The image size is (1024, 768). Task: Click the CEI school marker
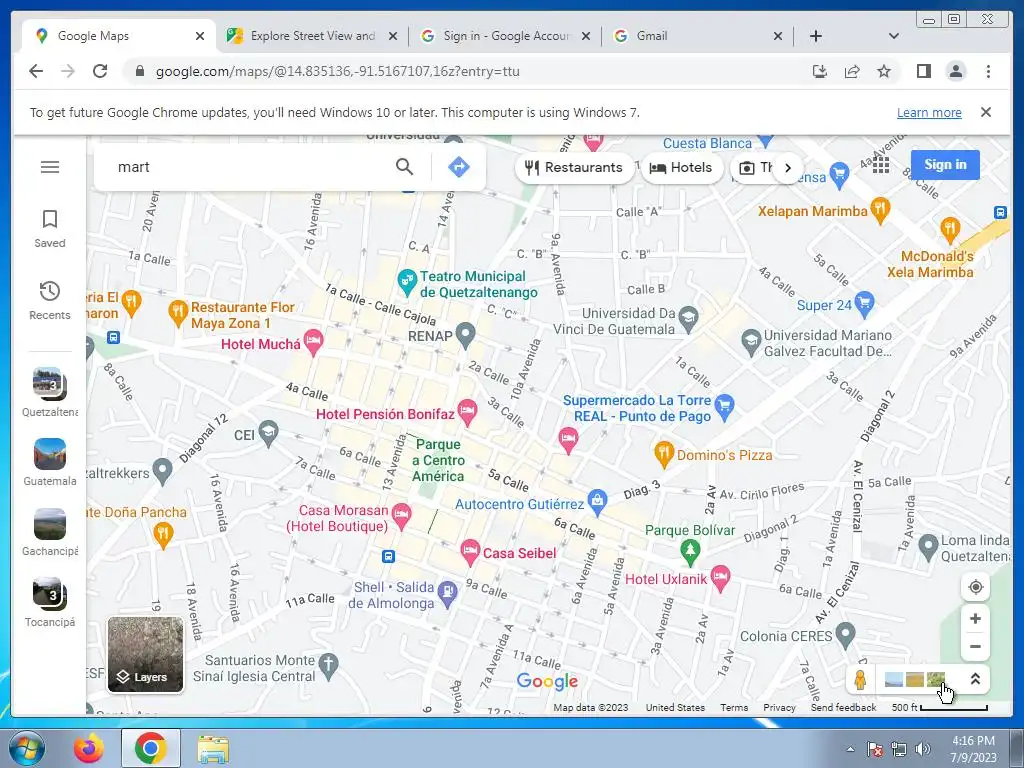coord(268,434)
